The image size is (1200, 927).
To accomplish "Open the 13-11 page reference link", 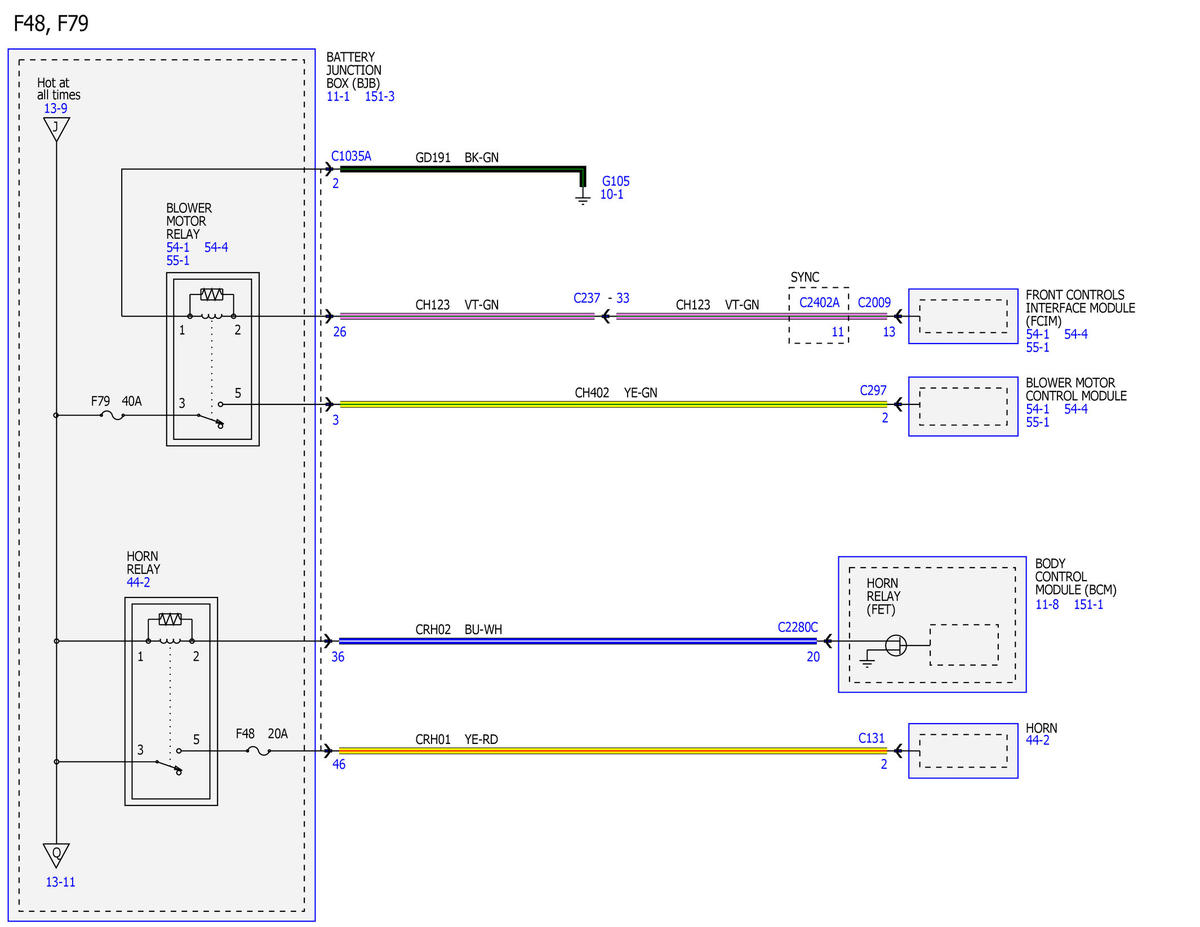I will click(60, 882).
